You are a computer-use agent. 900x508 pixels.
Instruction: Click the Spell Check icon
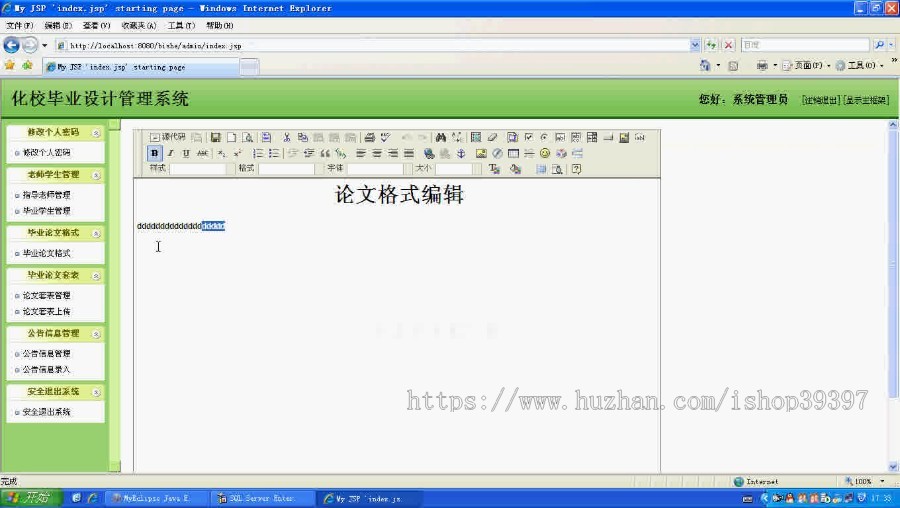(x=386, y=137)
